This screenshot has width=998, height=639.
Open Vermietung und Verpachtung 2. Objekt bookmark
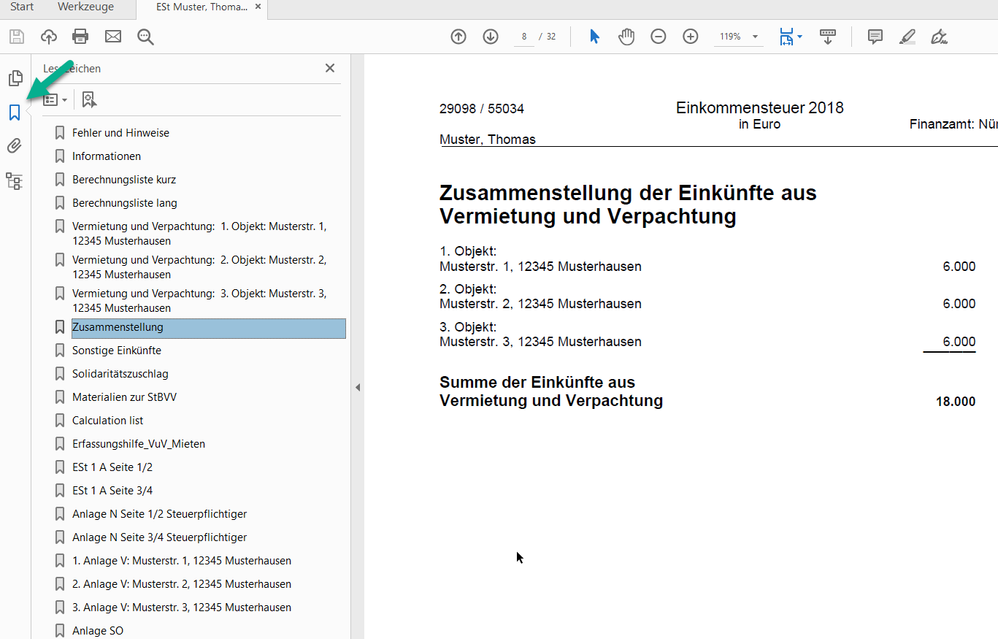point(199,267)
